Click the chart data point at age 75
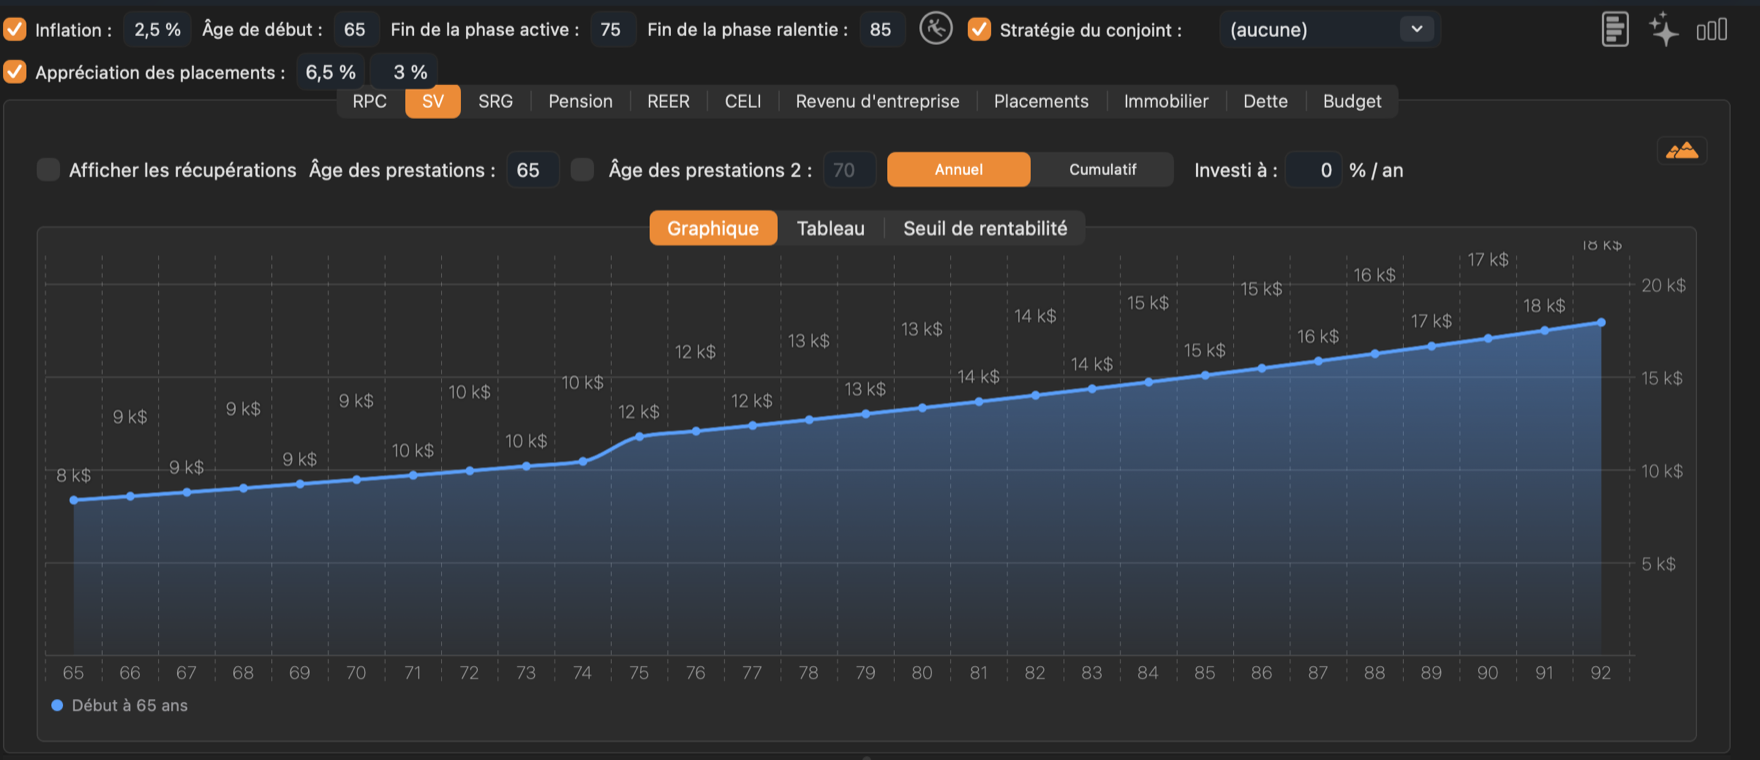The width and height of the screenshot is (1760, 760). (639, 436)
